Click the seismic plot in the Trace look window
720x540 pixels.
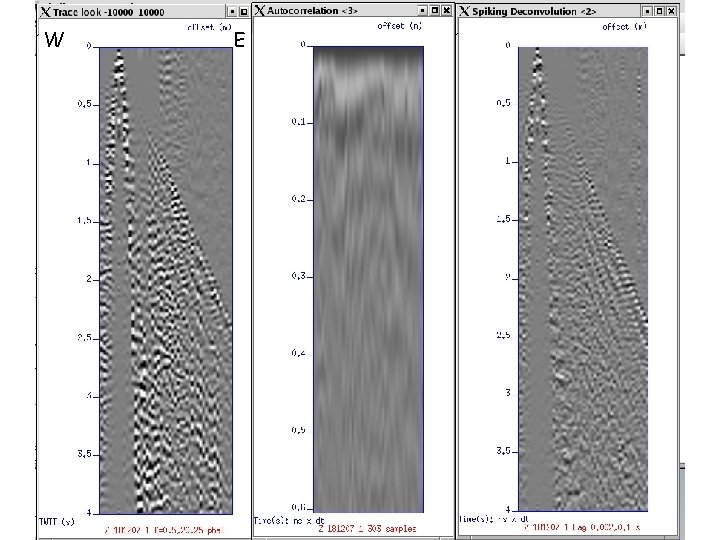(x=166, y=280)
